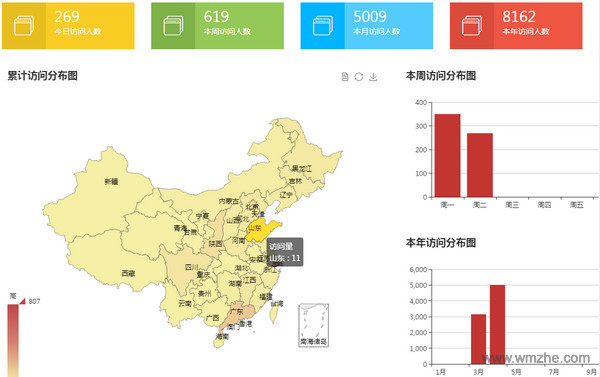Click the 1月 axis label
This screenshot has width=600, height=377.
point(440,372)
